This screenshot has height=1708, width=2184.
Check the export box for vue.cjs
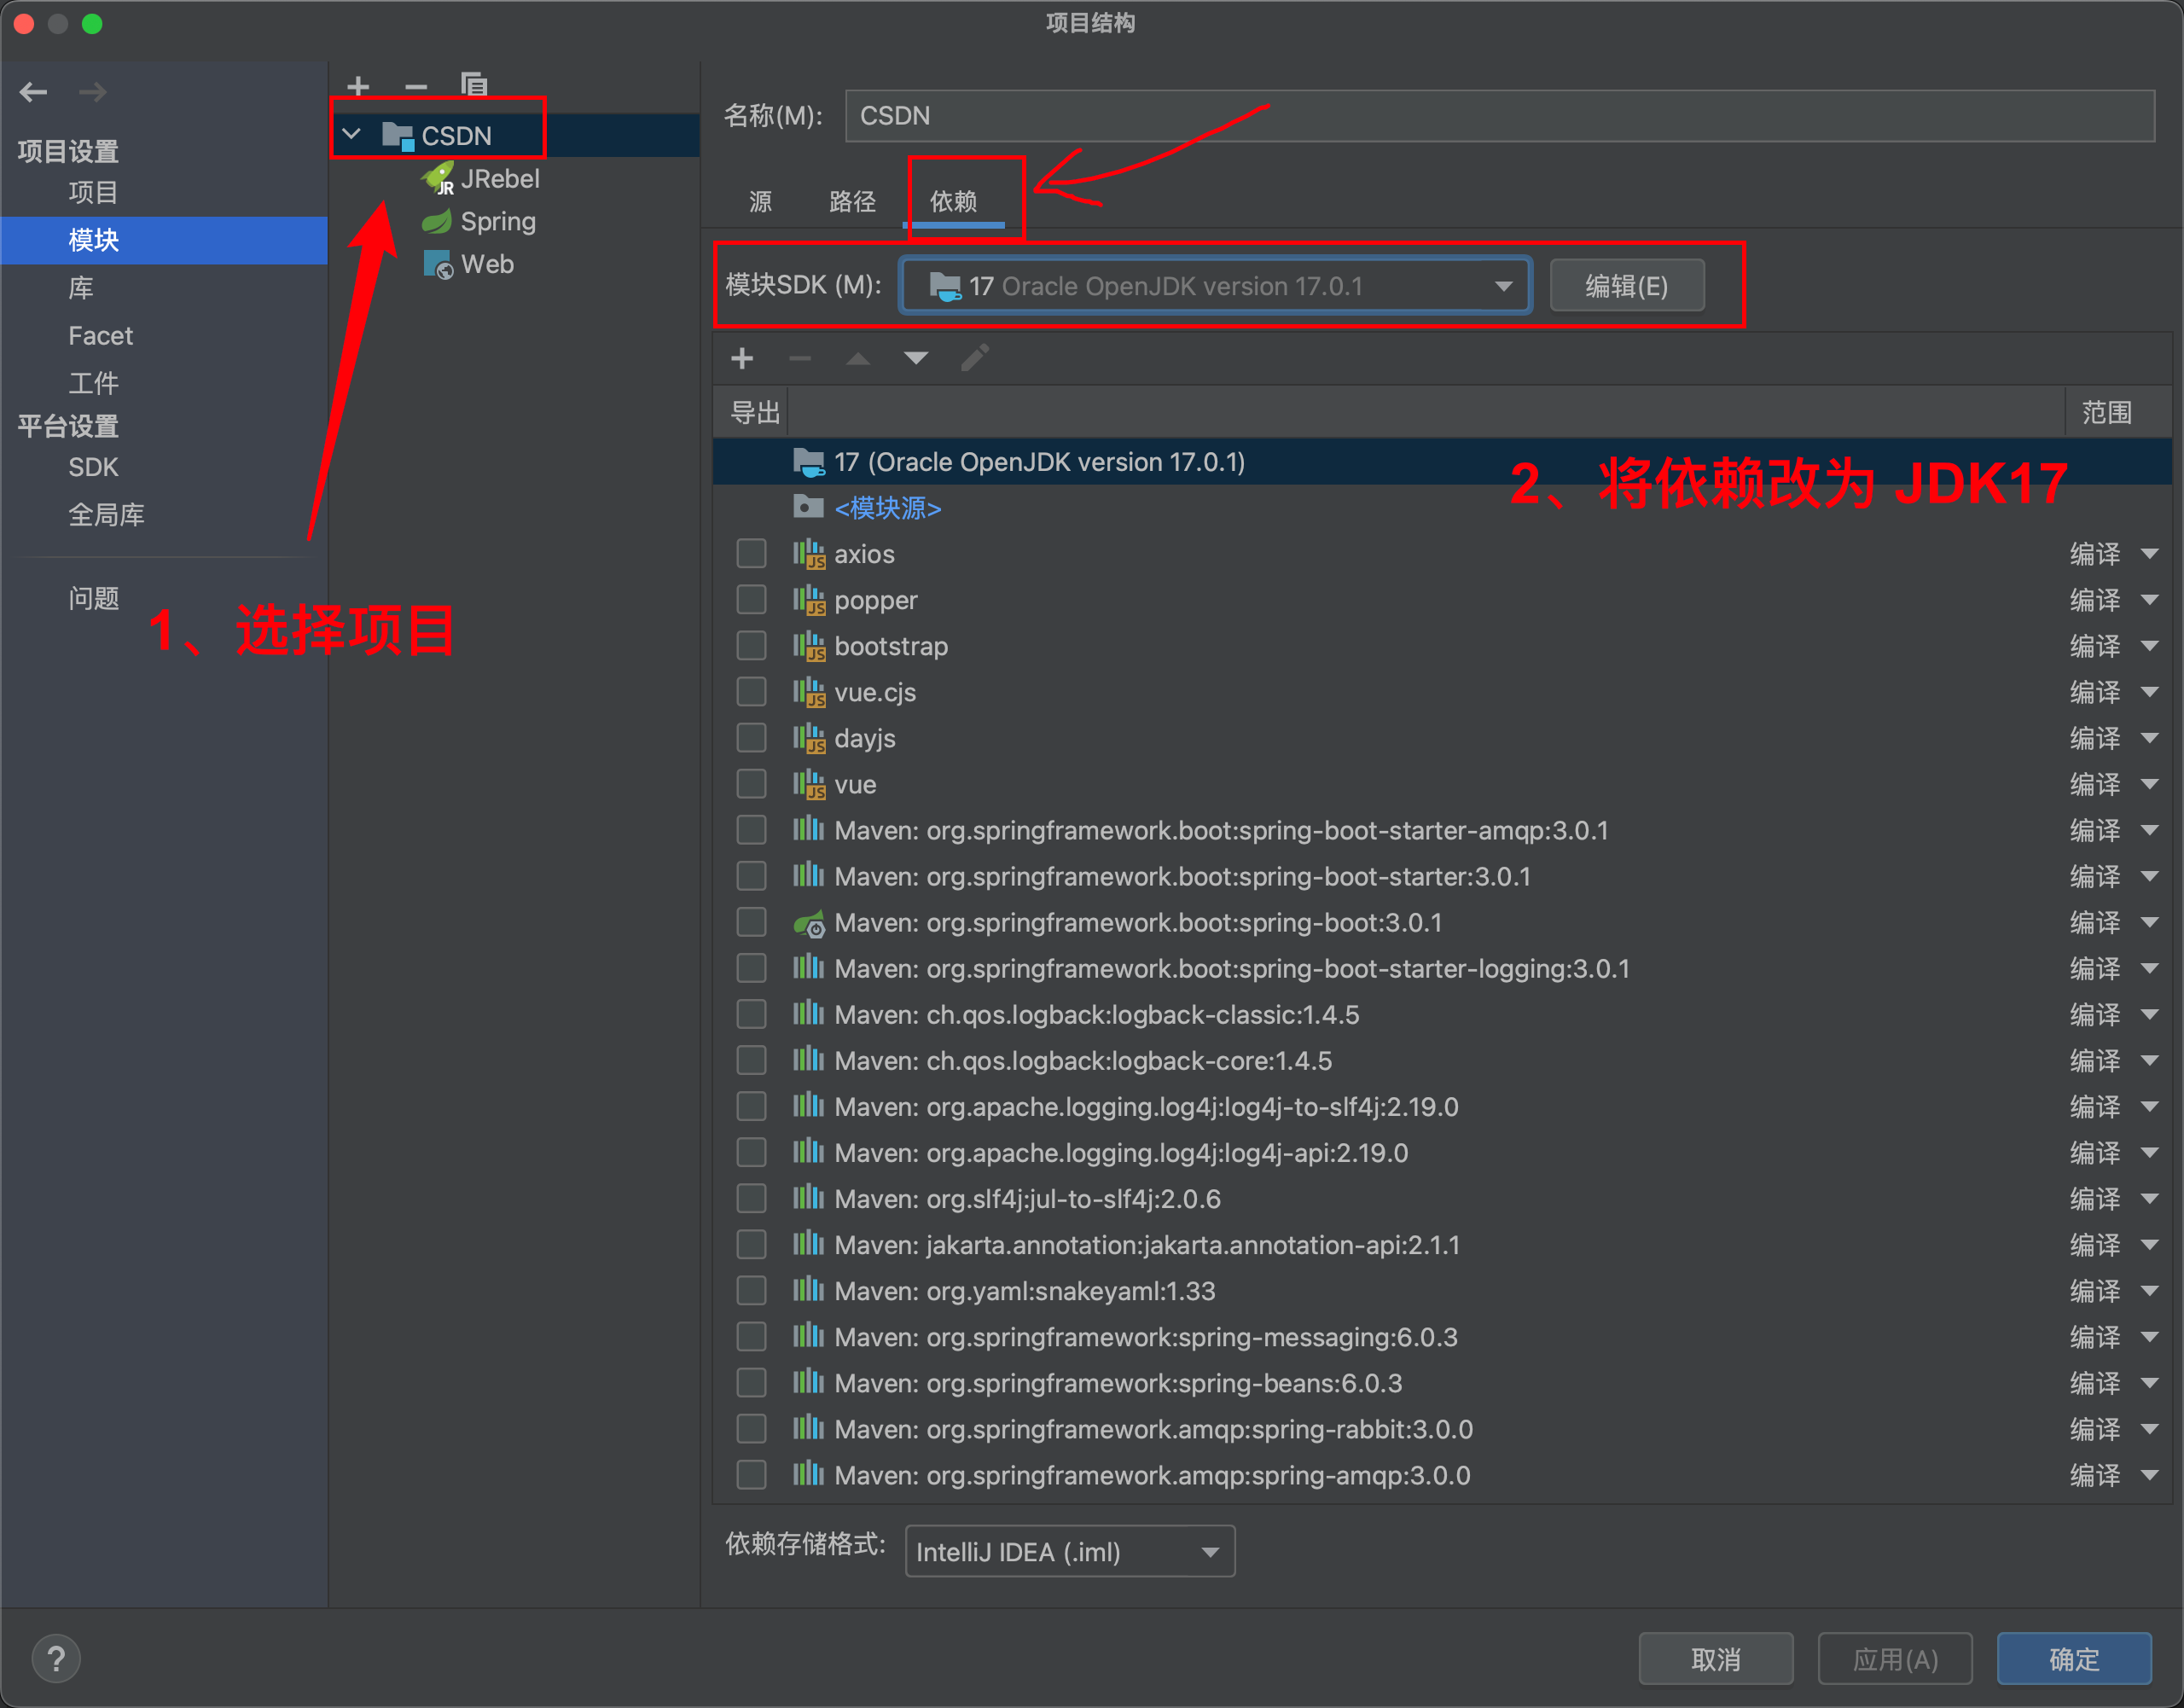(751, 692)
